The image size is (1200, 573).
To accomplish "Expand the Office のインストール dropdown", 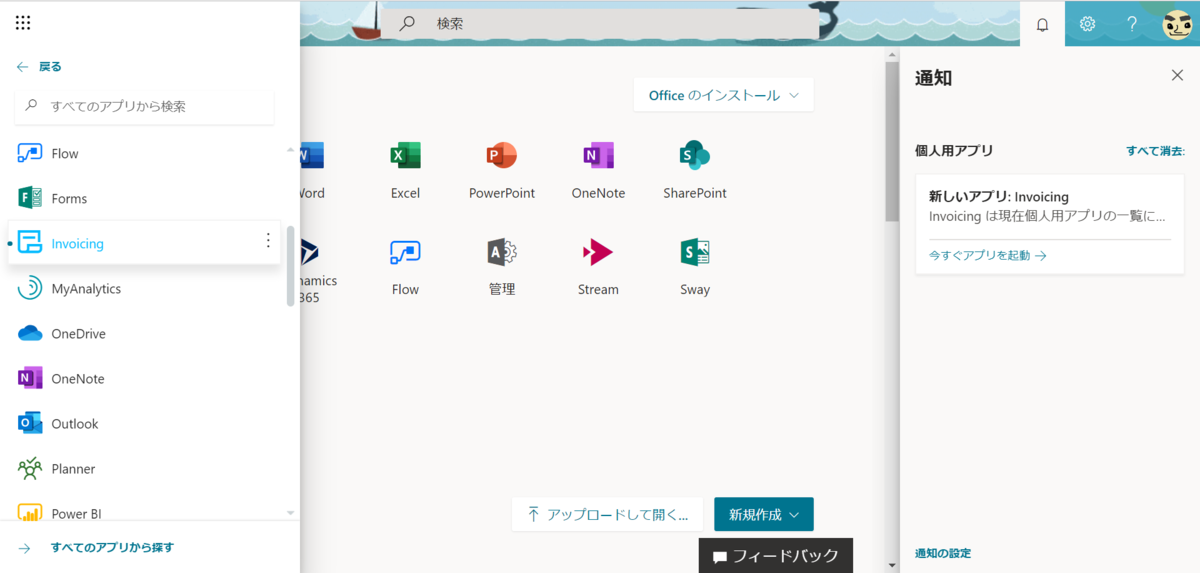I will pos(724,95).
